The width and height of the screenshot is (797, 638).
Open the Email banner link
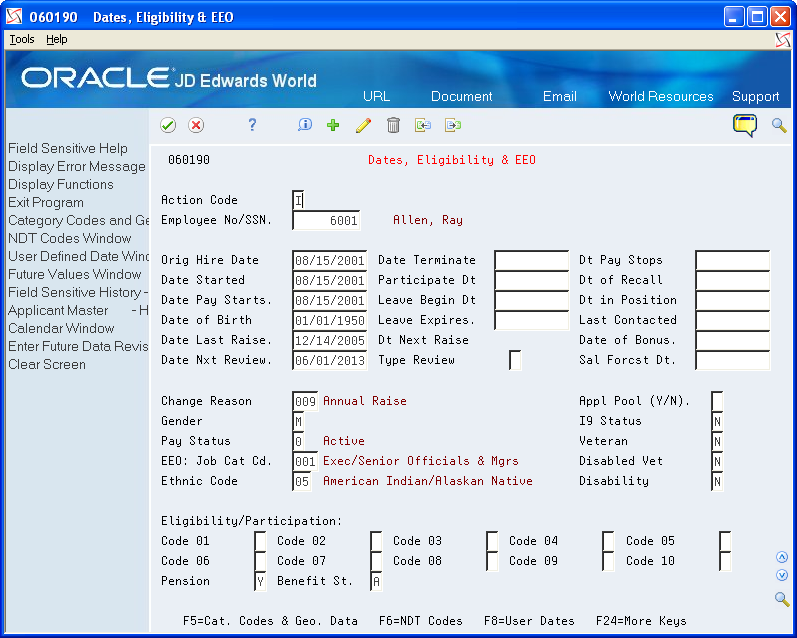point(560,96)
